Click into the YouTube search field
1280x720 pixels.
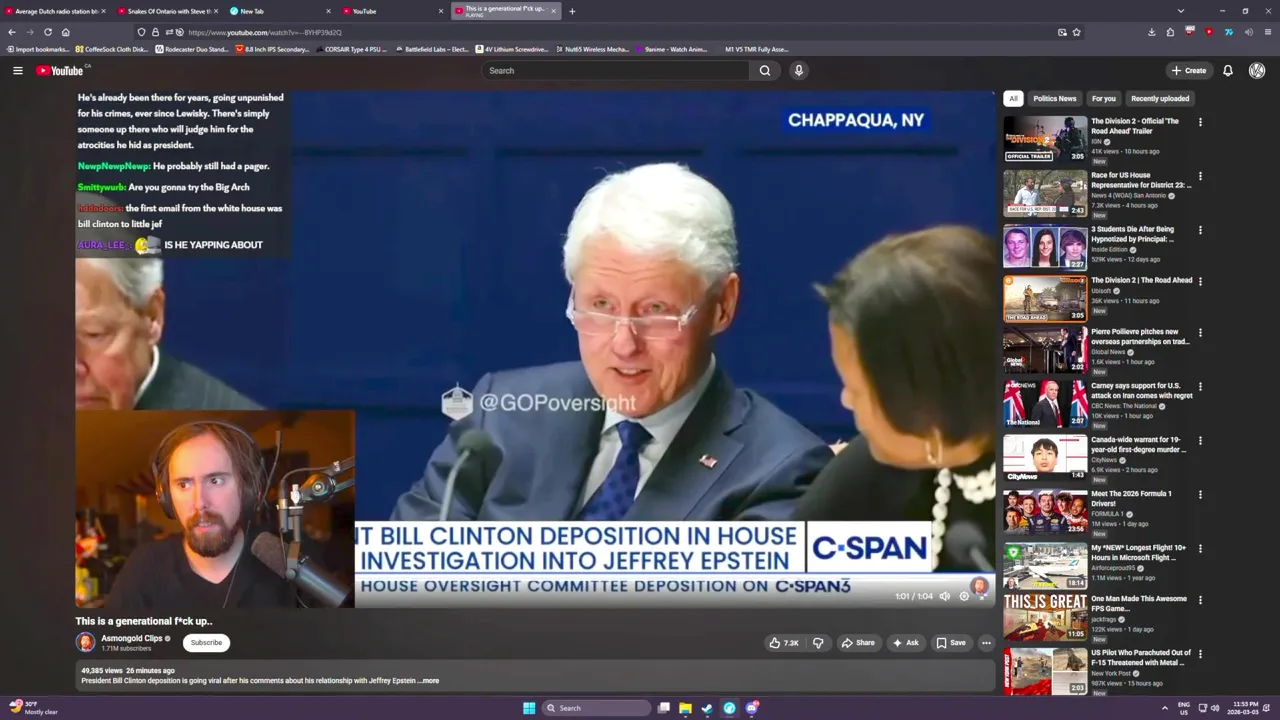tap(615, 70)
